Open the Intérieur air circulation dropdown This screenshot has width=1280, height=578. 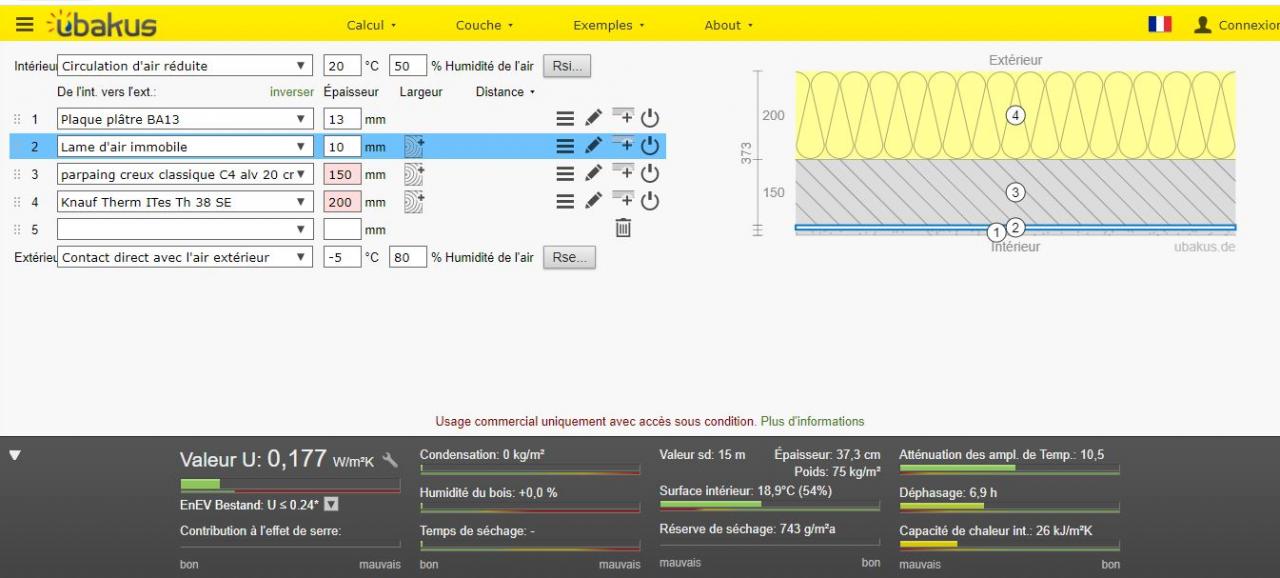point(186,67)
